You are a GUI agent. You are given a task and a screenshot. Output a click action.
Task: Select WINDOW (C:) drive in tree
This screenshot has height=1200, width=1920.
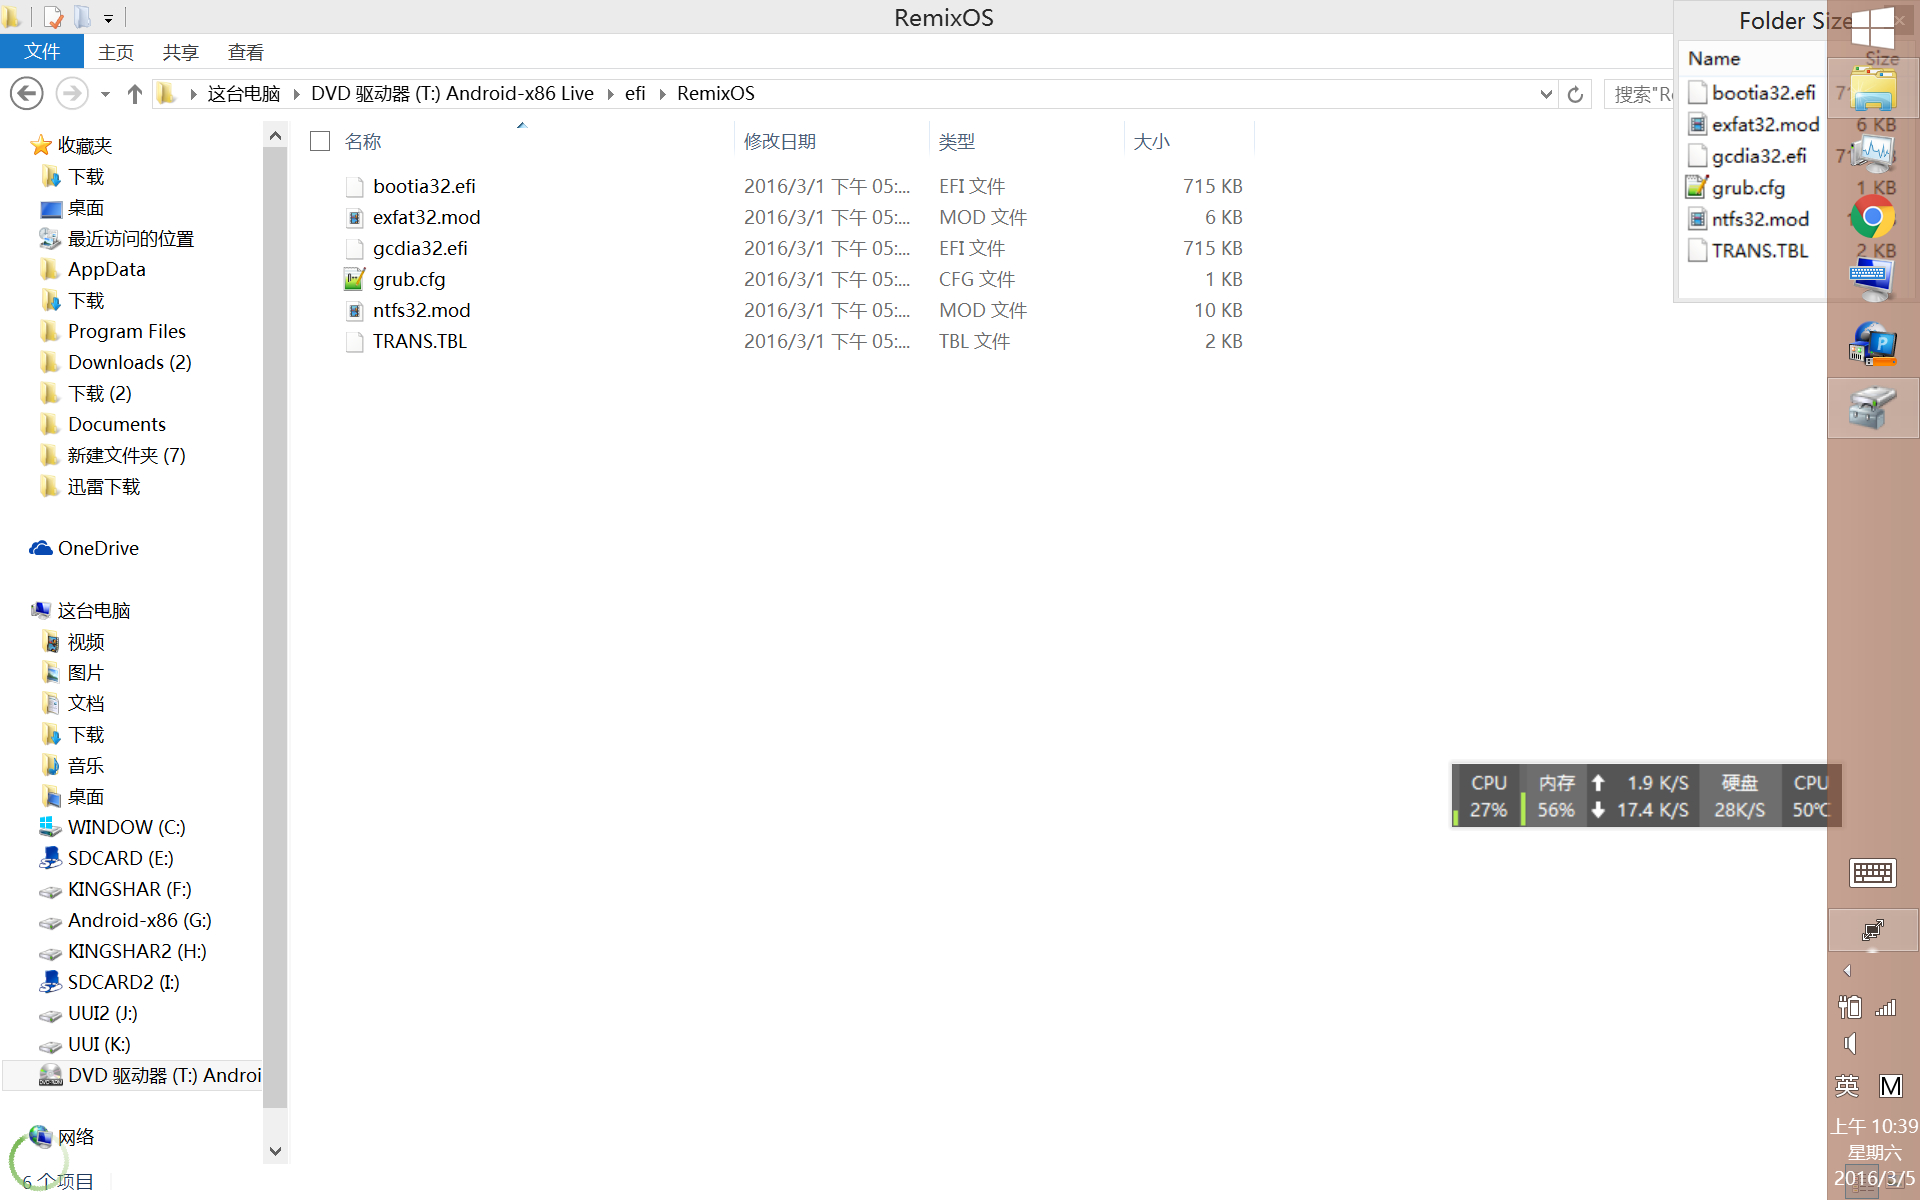tap(126, 827)
